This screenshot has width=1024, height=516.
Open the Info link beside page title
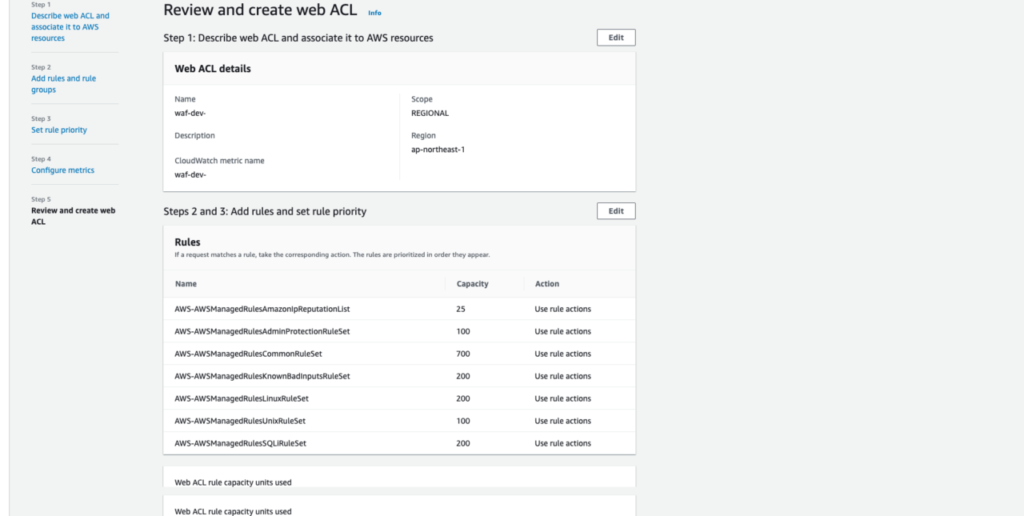tap(375, 12)
